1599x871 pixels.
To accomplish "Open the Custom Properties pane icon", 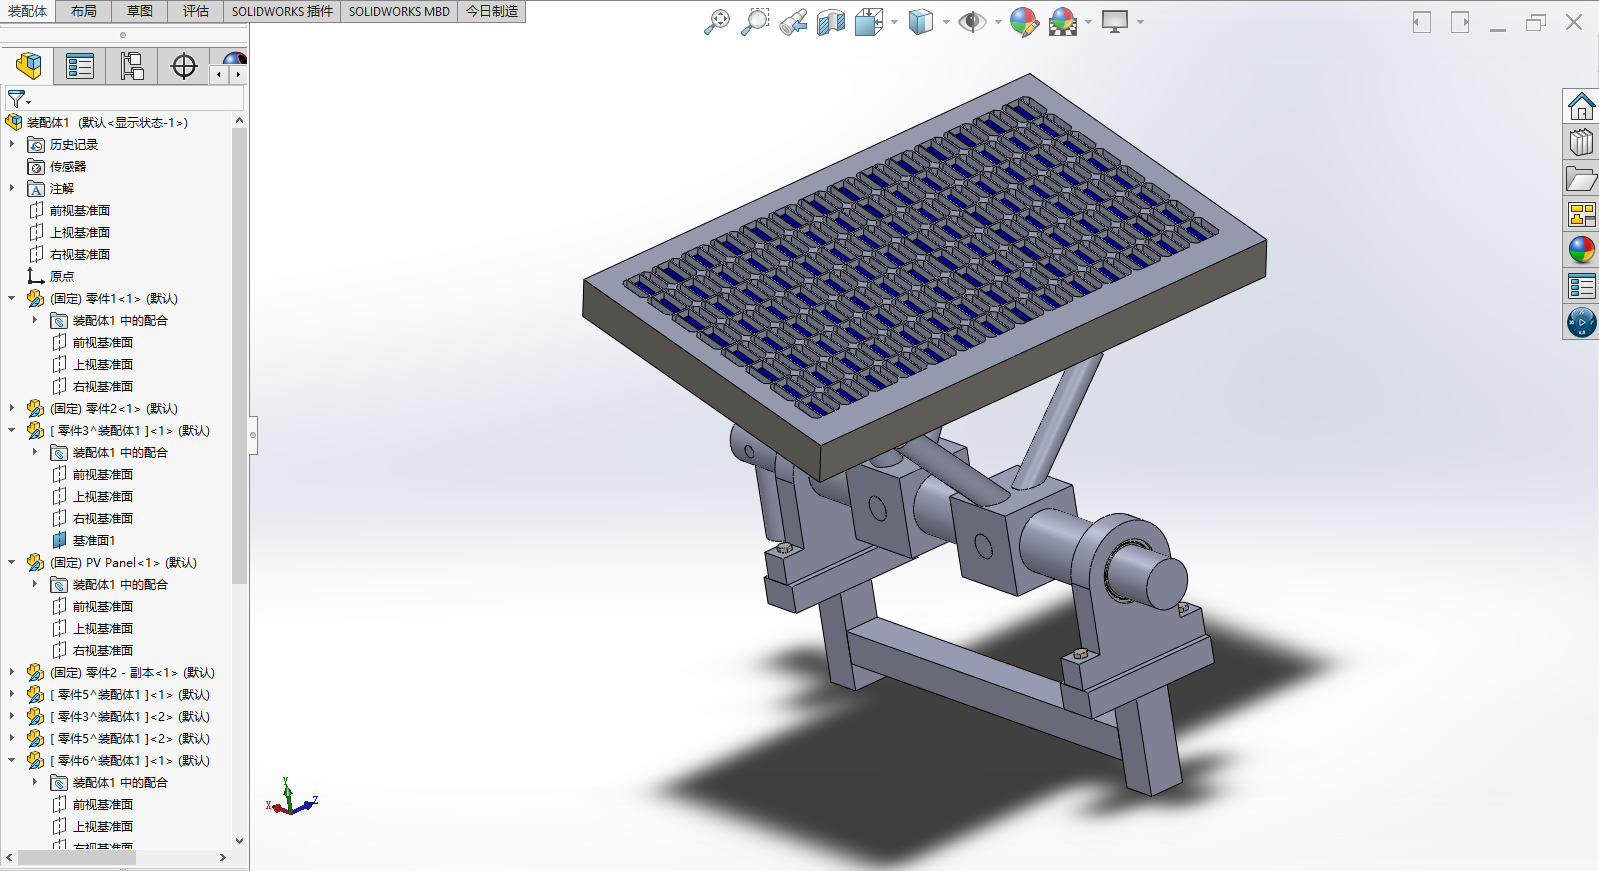I will pos(1581,286).
